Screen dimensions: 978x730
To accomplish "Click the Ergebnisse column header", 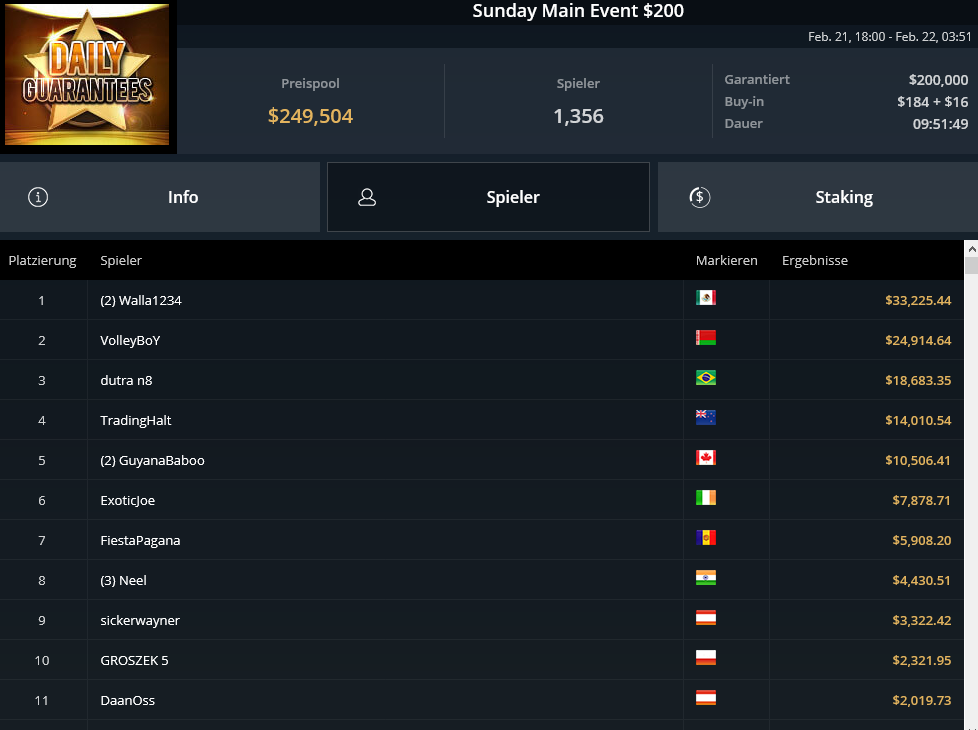I will click(815, 260).
